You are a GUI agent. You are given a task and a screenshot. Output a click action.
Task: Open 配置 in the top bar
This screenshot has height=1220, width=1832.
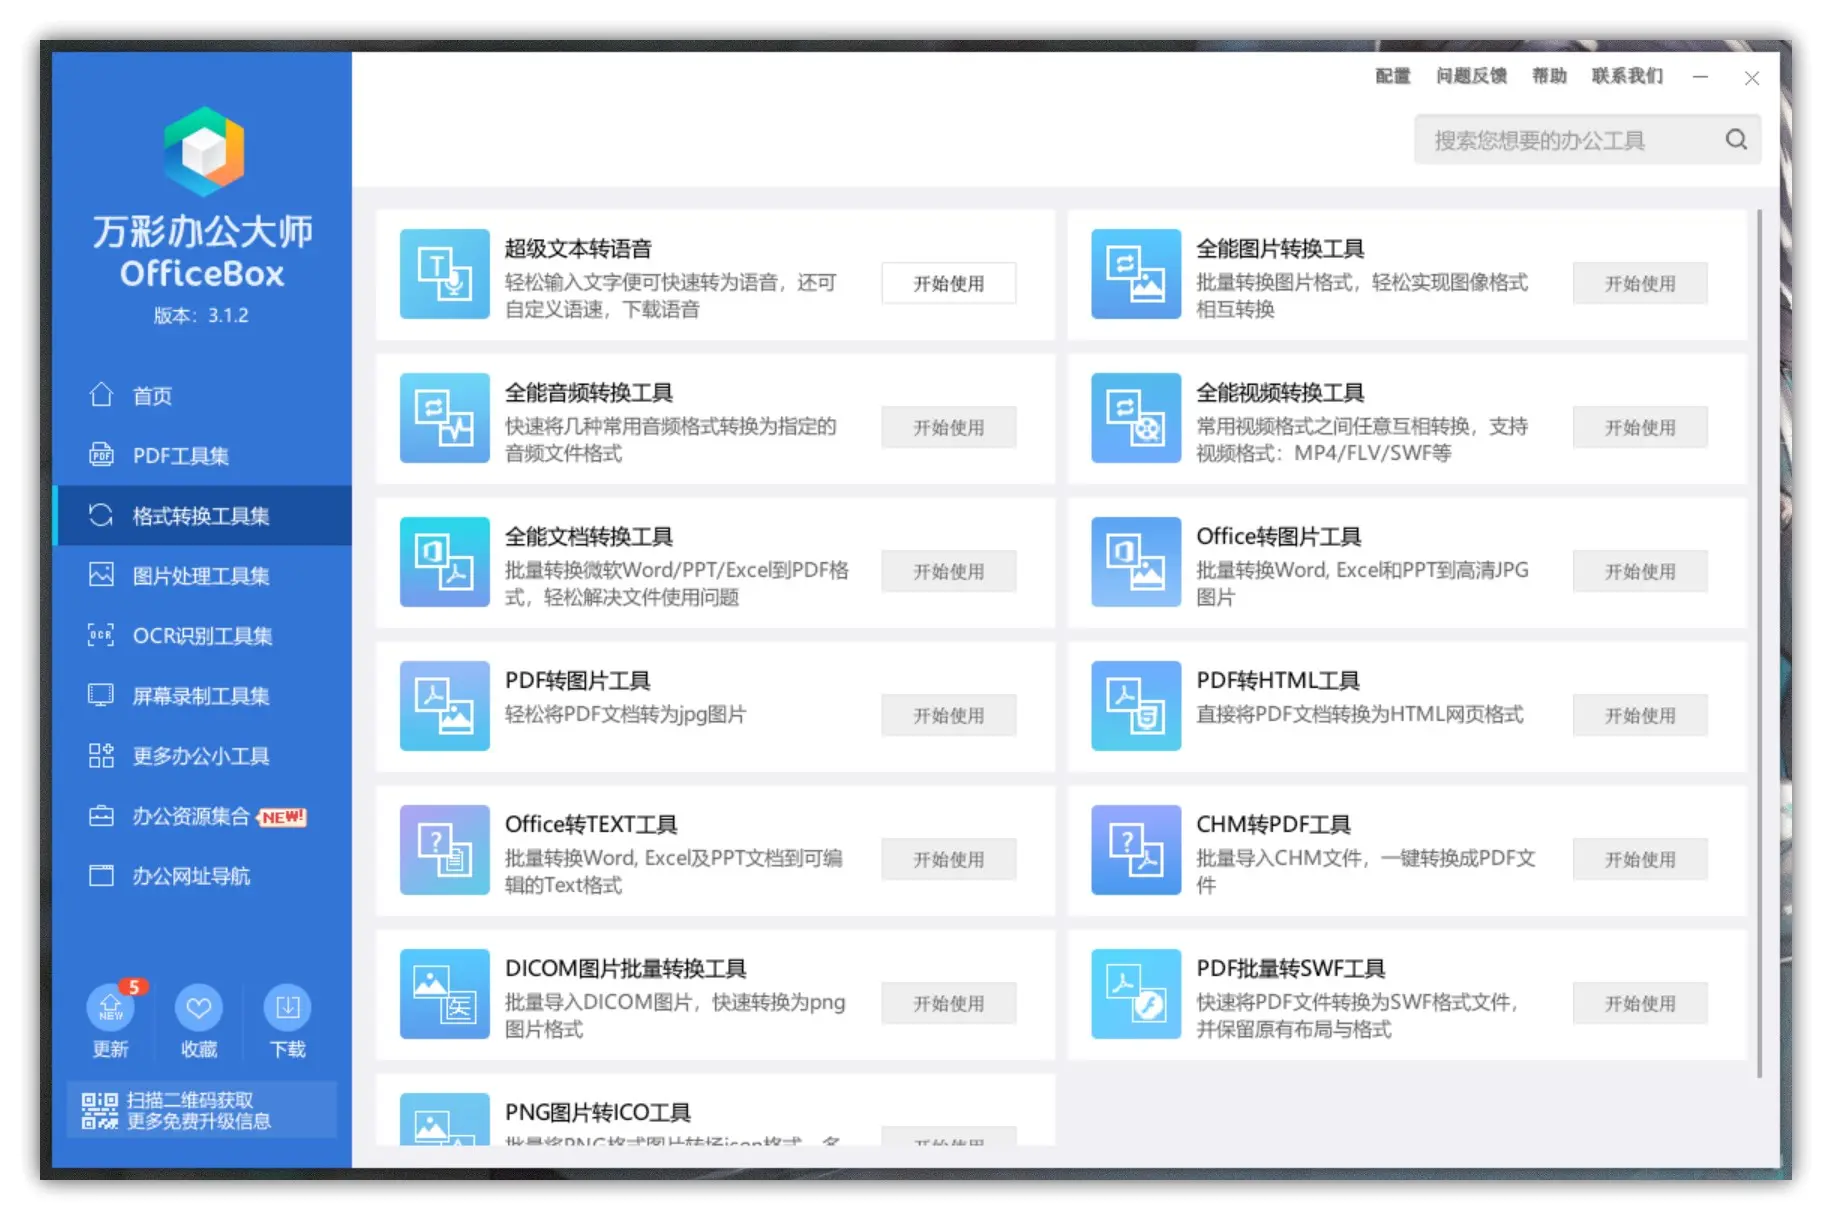[x=1392, y=76]
